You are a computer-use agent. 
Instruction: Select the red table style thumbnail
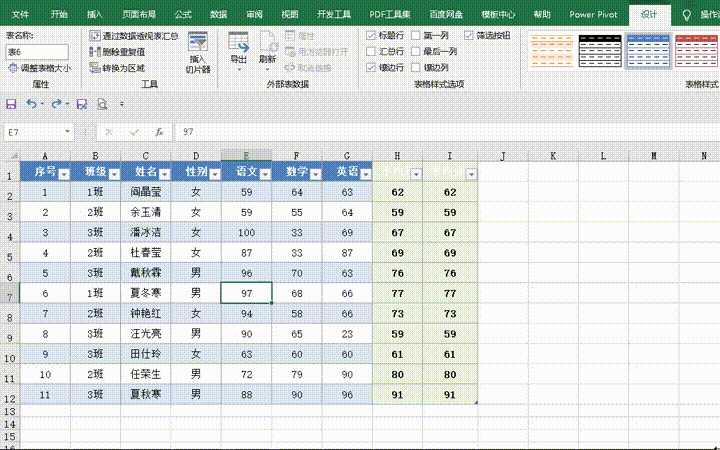point(696,51)
